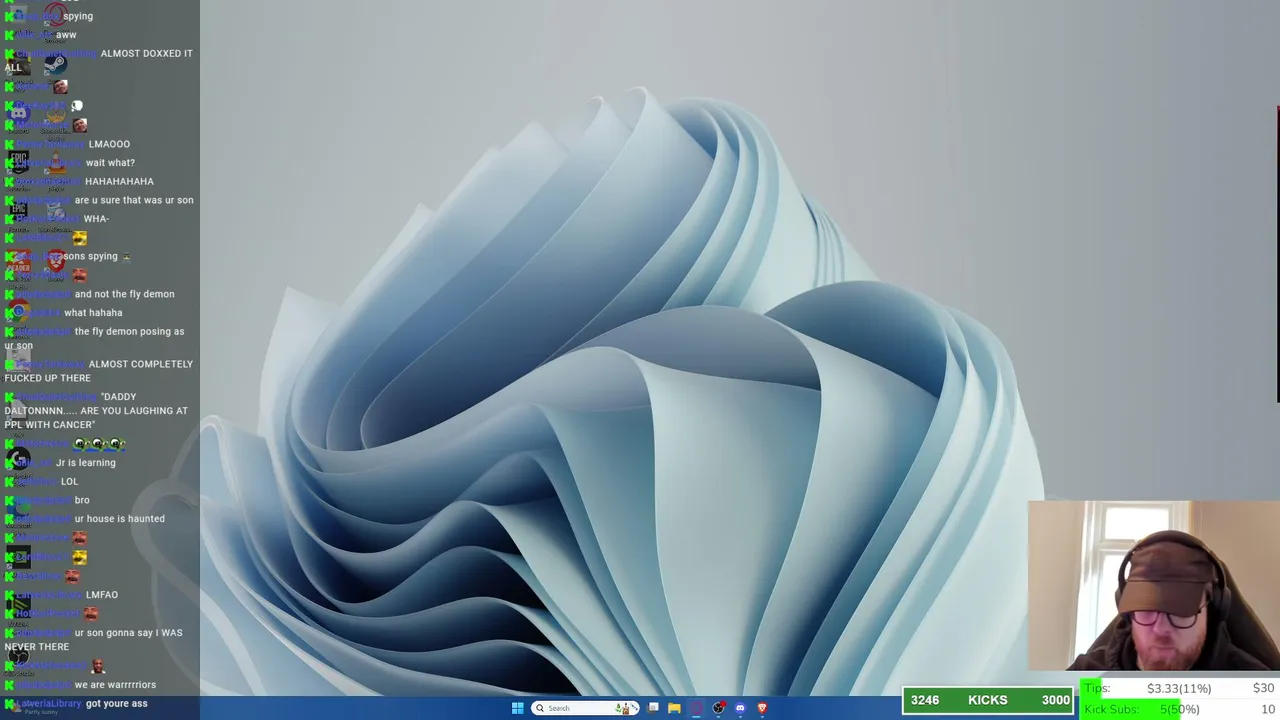Screen dimensions: 1280x720
Task: Select the Logitech G desktop shortcut
Action: pyautogui.click(x=18, y=458)
